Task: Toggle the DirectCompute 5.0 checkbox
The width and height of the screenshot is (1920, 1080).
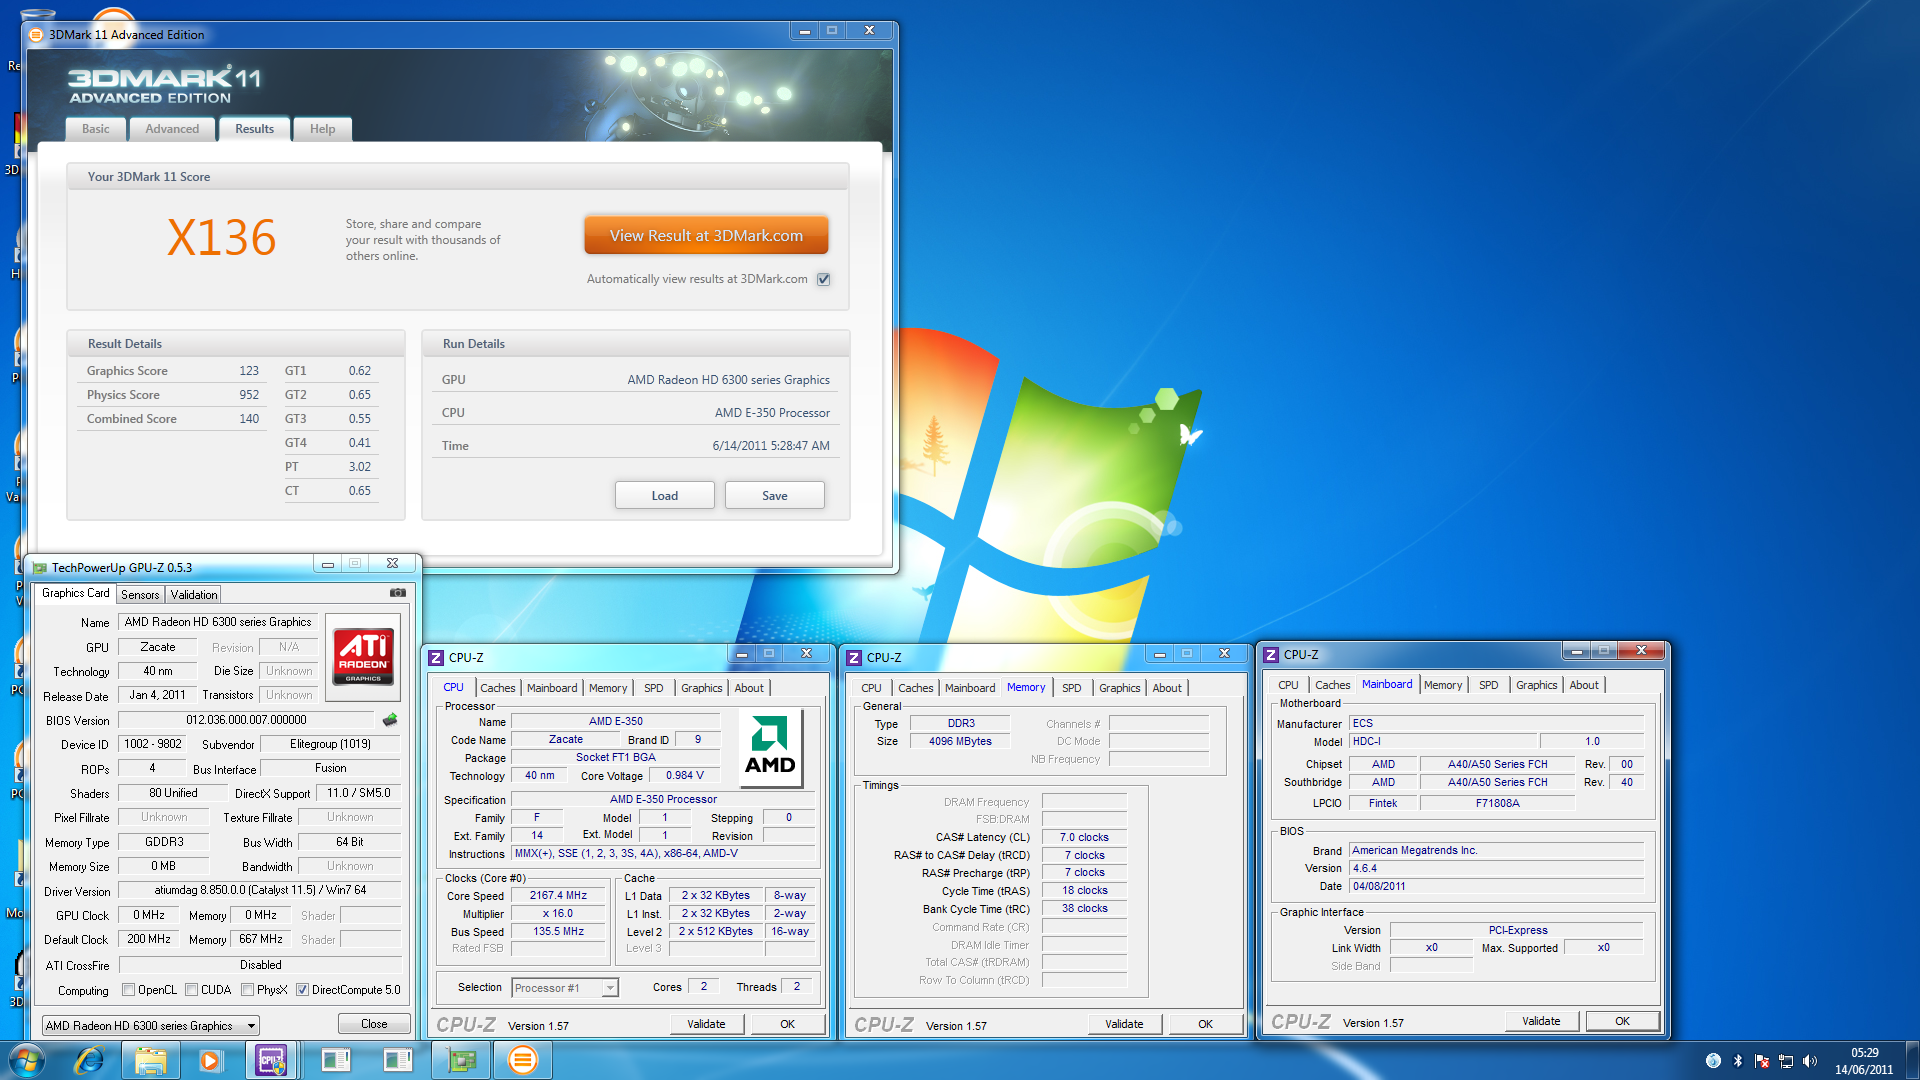Action: click(x=302, y=991)
